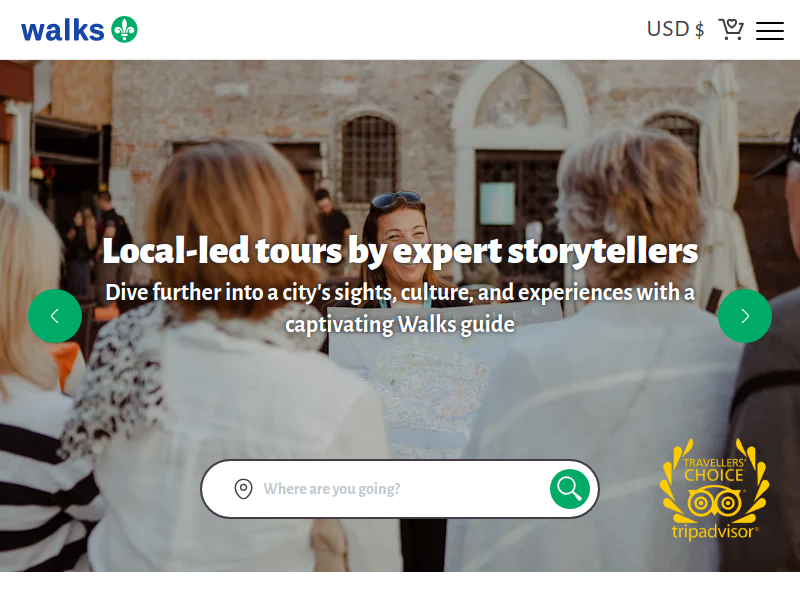Screen dimensions: 800x600
Task: Focus the 'Where are you going?' search field
Action: 401,489
